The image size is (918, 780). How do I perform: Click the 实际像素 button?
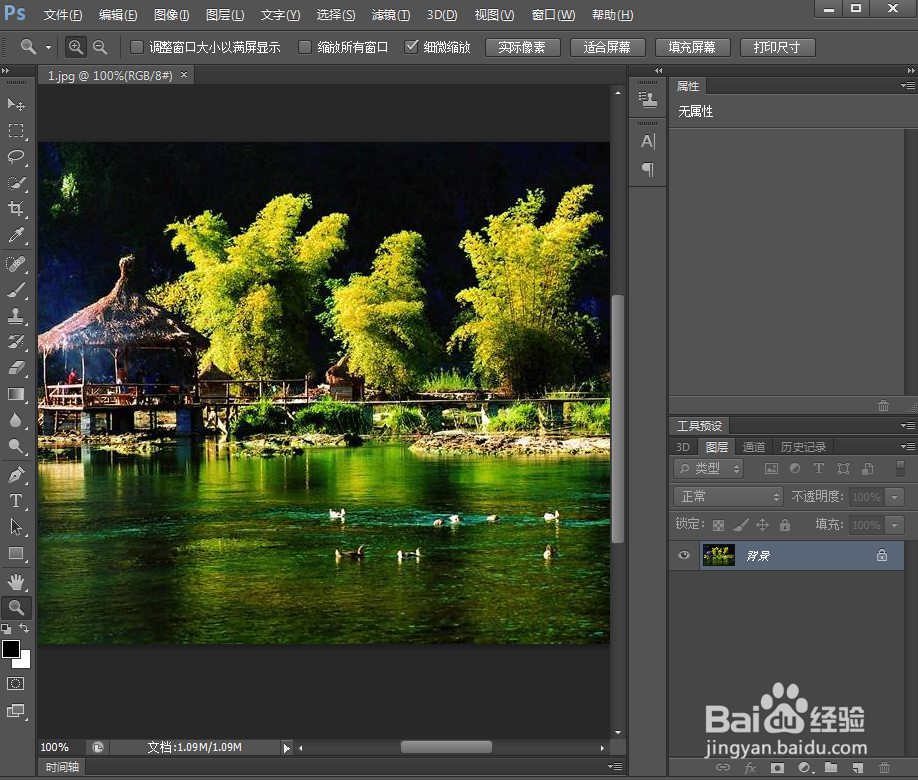(522, 47)
